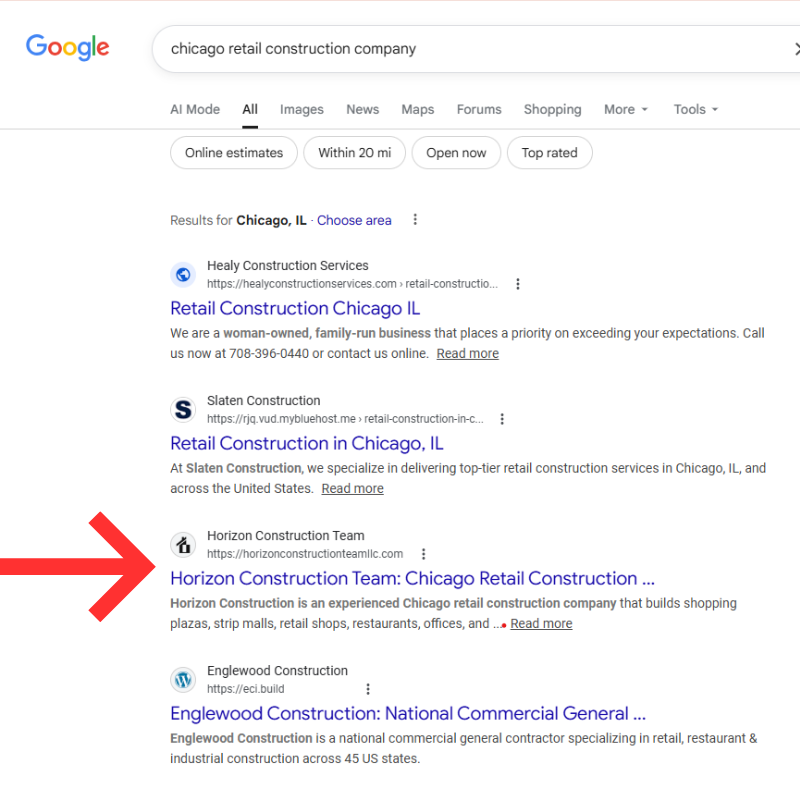
Task: Click the Horizon Construction Team house favicon
Action: pyautogui.click(x=183, y=544)
